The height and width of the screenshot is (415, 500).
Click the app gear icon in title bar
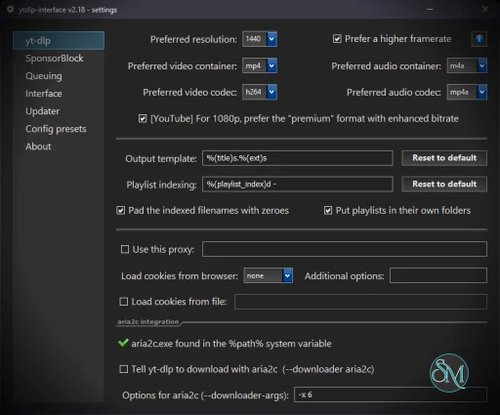pyautogui.click(x=10, y=9)
